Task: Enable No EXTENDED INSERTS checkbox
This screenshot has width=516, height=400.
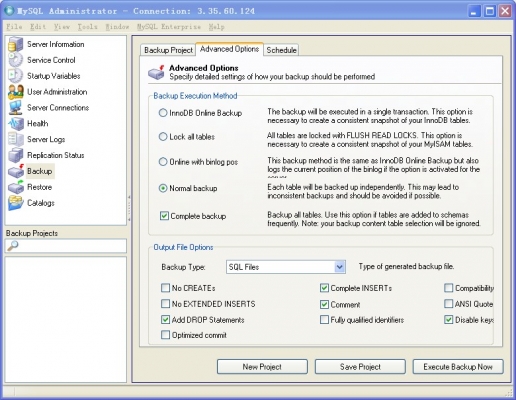Action: [165, 304]
